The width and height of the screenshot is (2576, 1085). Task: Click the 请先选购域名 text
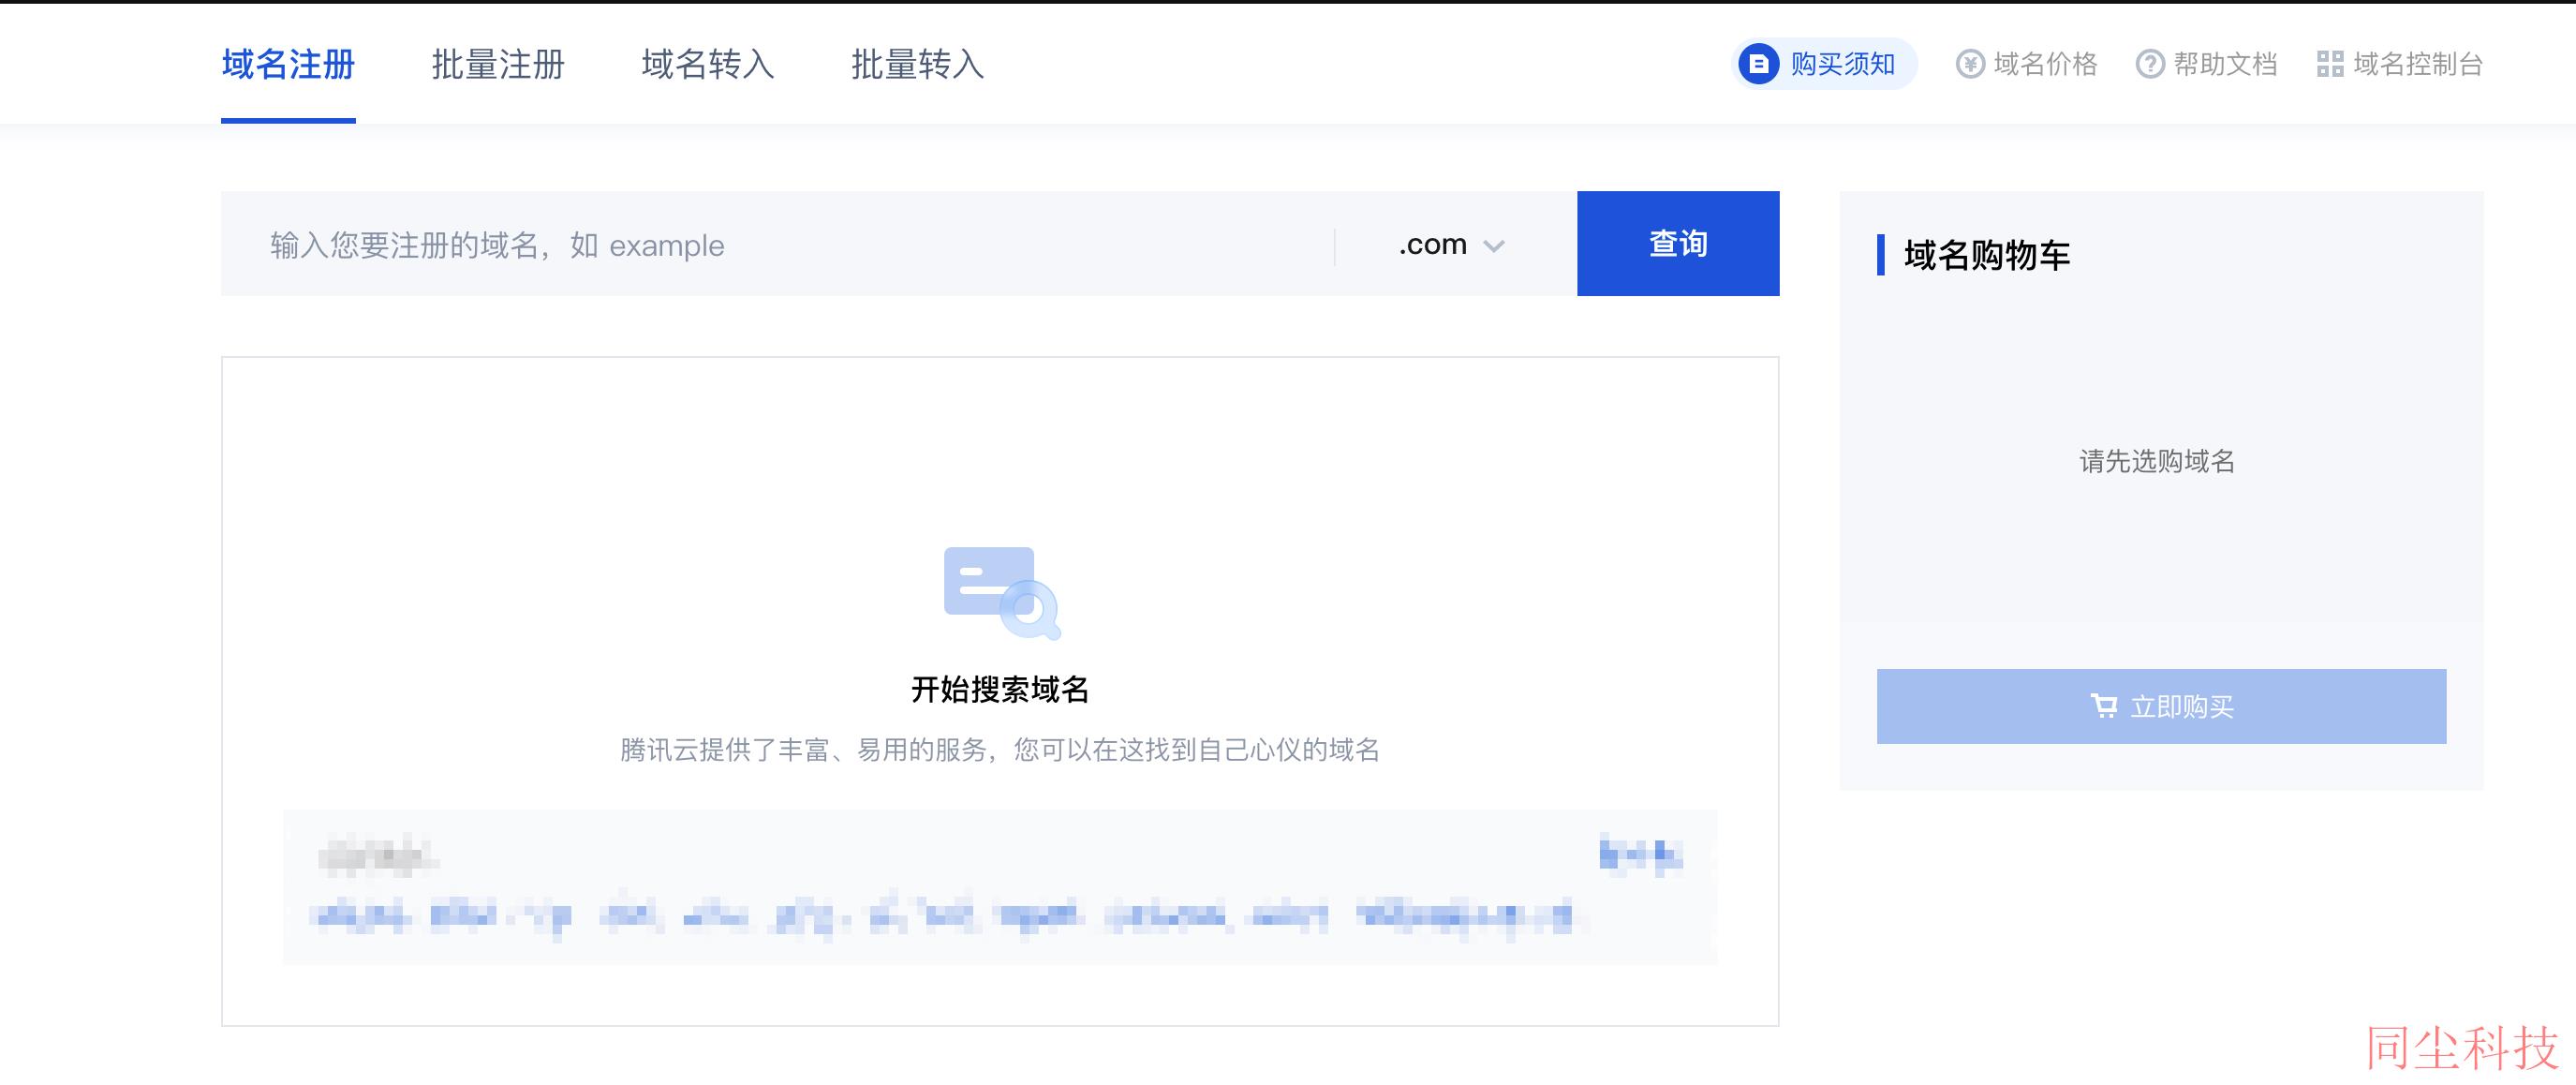pyautogui.click(x=2157, y=461)
